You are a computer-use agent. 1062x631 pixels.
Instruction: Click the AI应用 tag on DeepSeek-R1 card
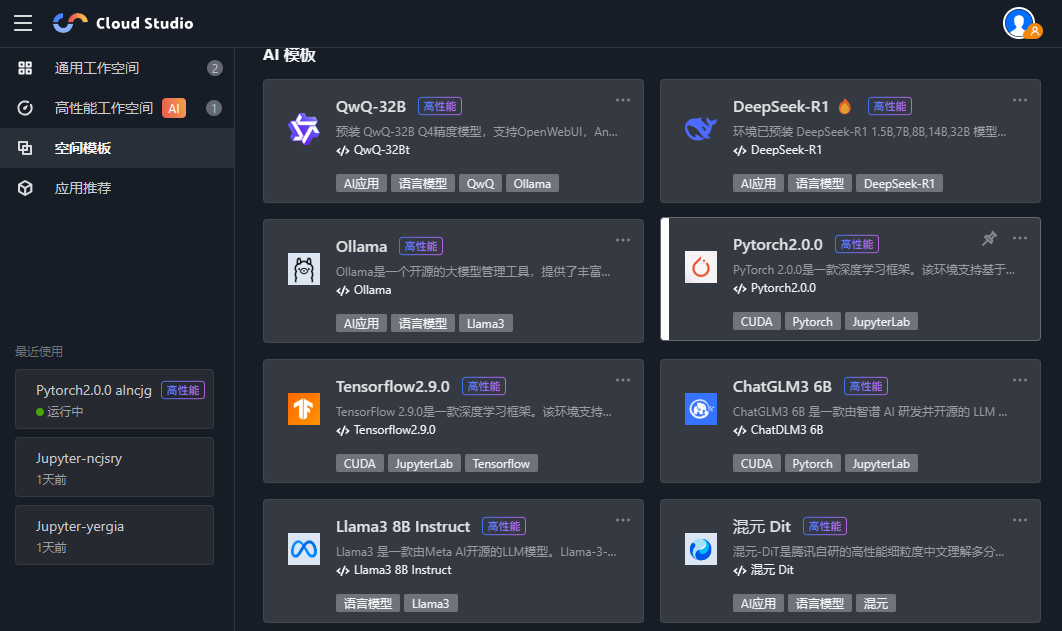coord(758,183)
